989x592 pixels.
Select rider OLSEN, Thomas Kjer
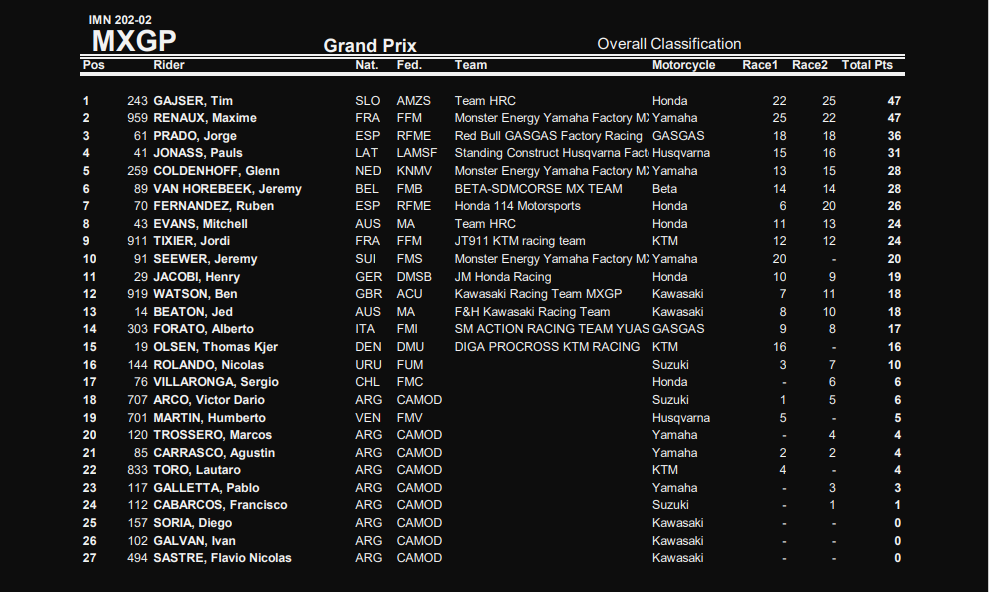[x=214, y=347]
